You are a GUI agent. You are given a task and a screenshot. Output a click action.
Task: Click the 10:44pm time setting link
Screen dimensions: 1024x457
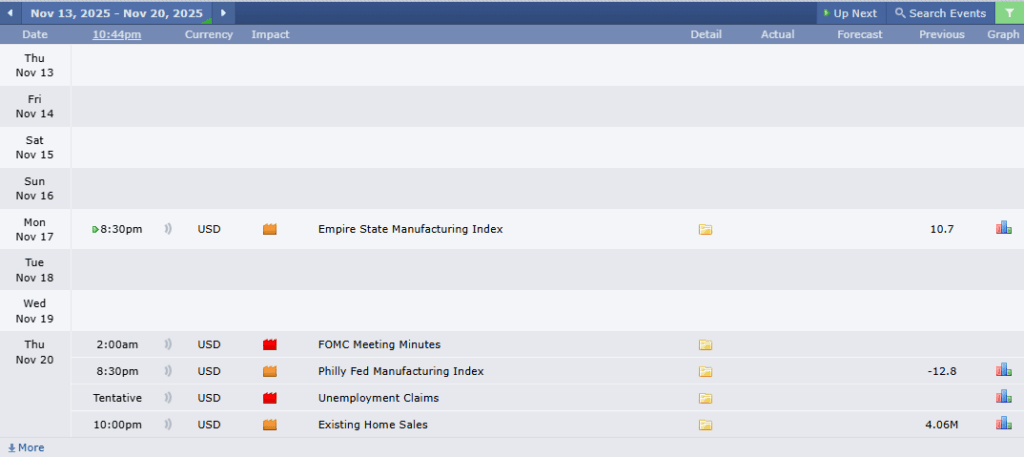(117, 34)
